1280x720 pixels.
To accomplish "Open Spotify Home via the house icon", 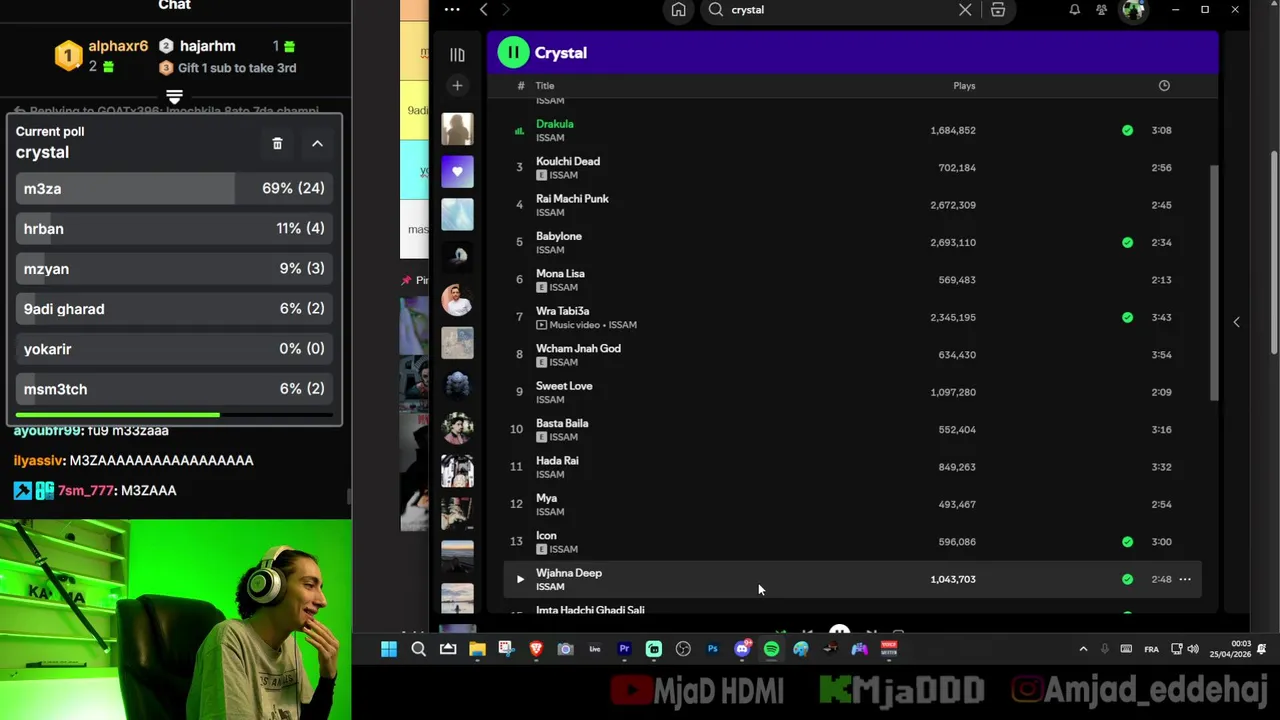I will [x=679, y=10].
